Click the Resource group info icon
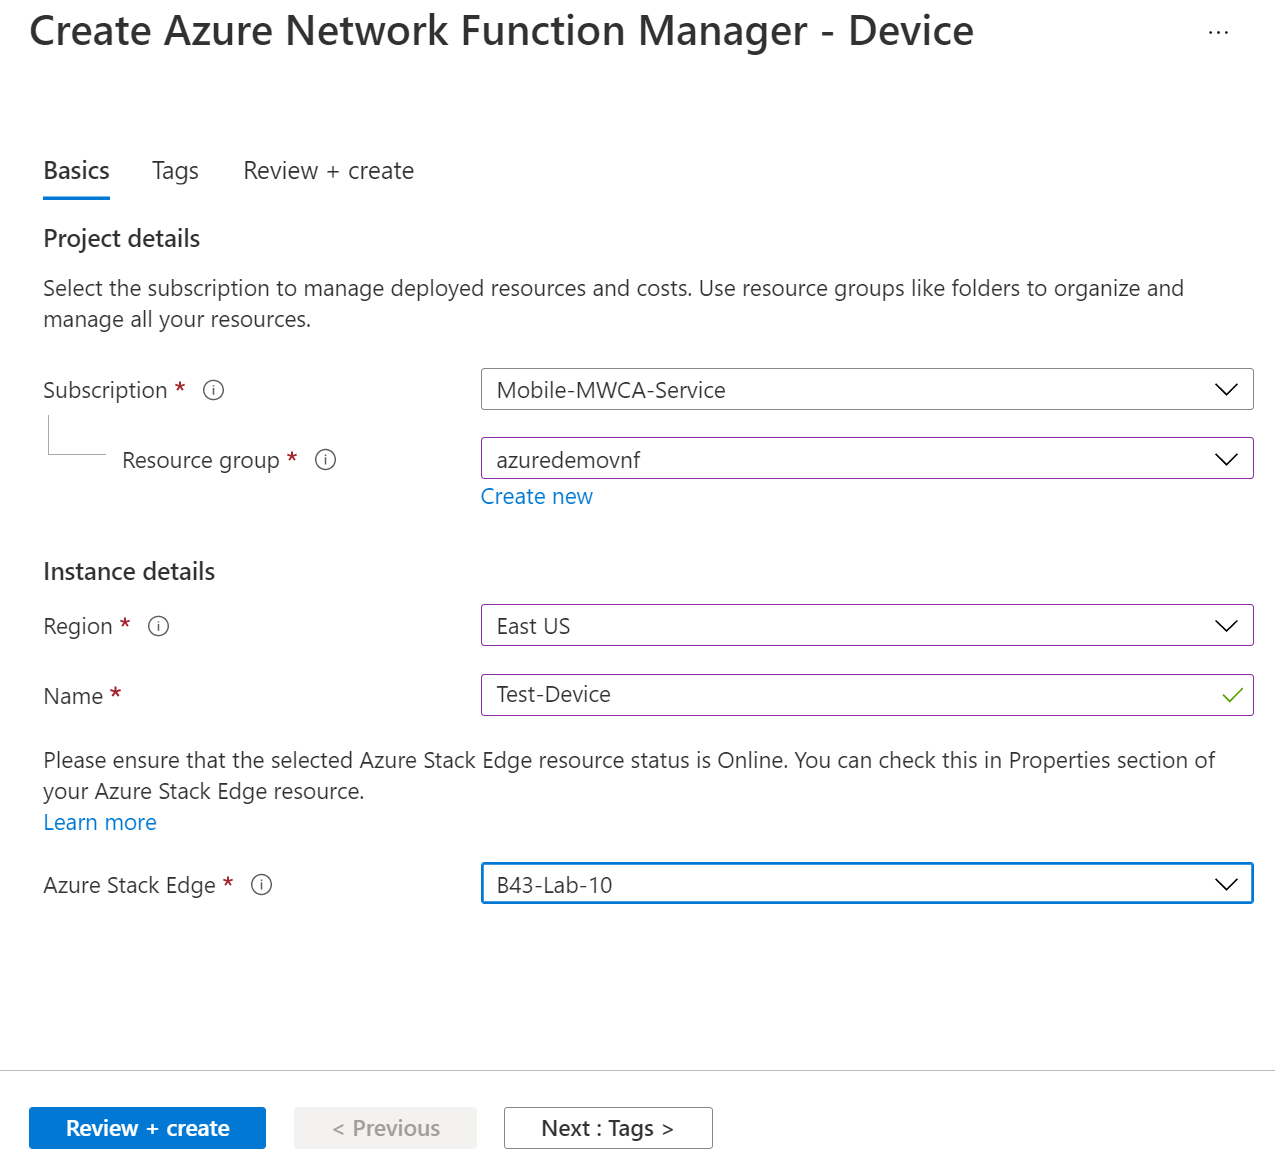Viewport: 1275px width, 1163px height. [325, 460]
